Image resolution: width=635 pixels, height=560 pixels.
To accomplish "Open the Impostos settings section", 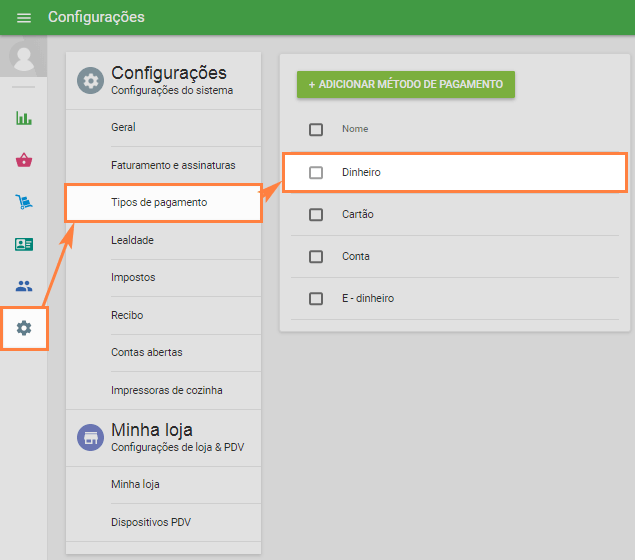I will point(164,277).
